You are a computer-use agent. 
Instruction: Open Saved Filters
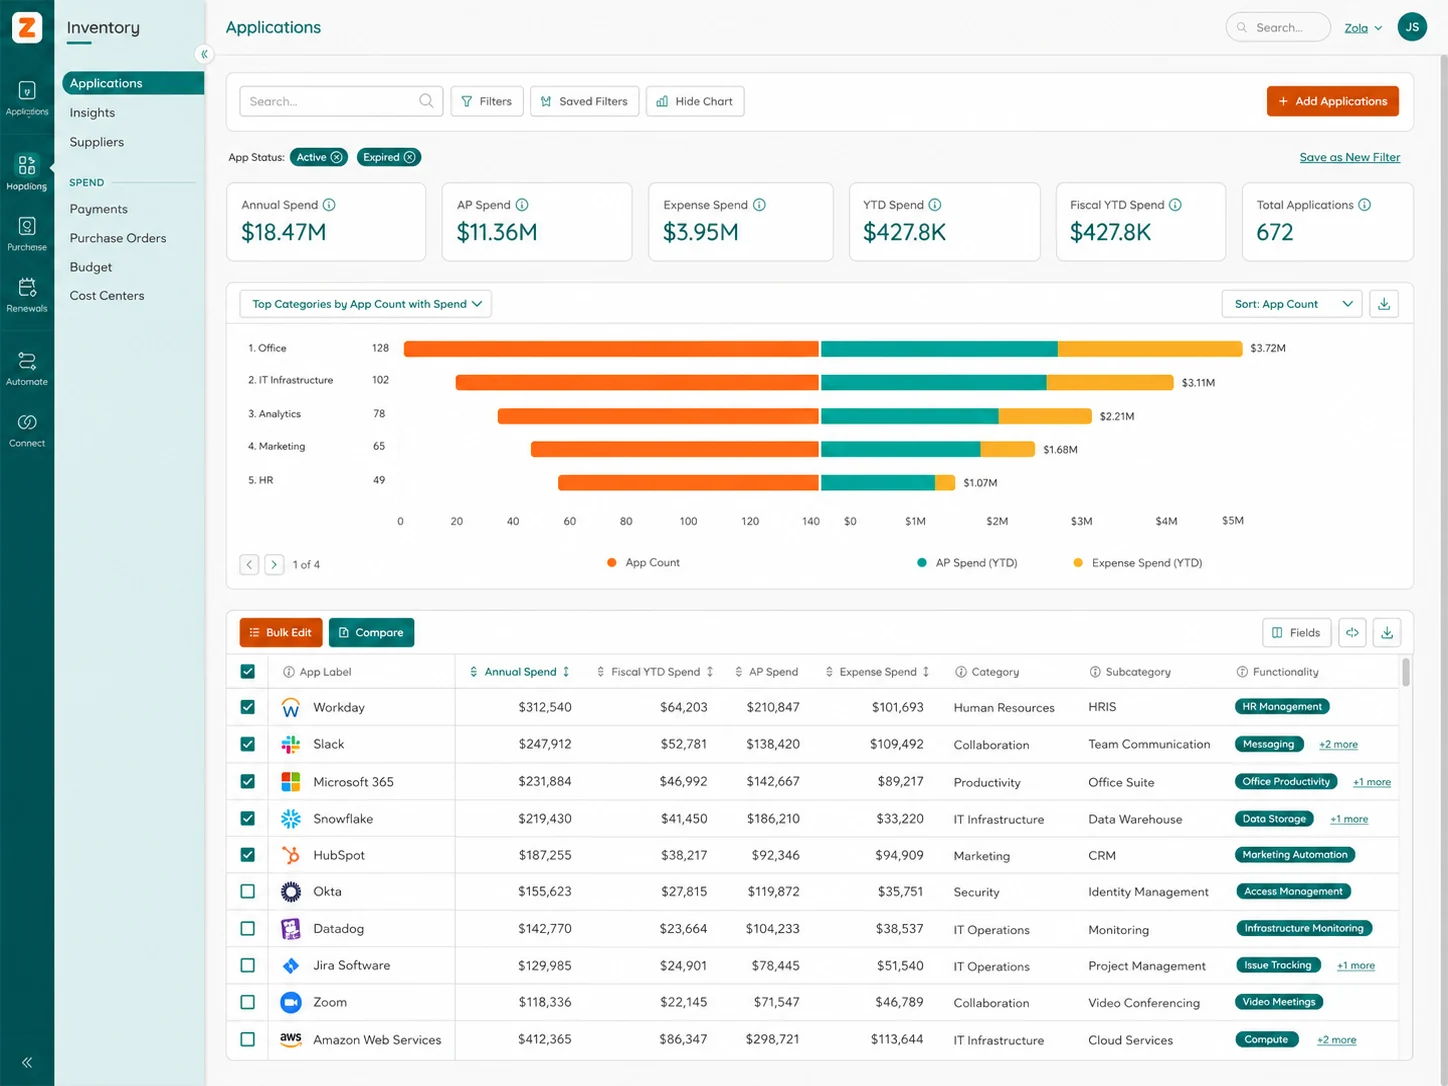pyautogui.click(x=584, y=101)
